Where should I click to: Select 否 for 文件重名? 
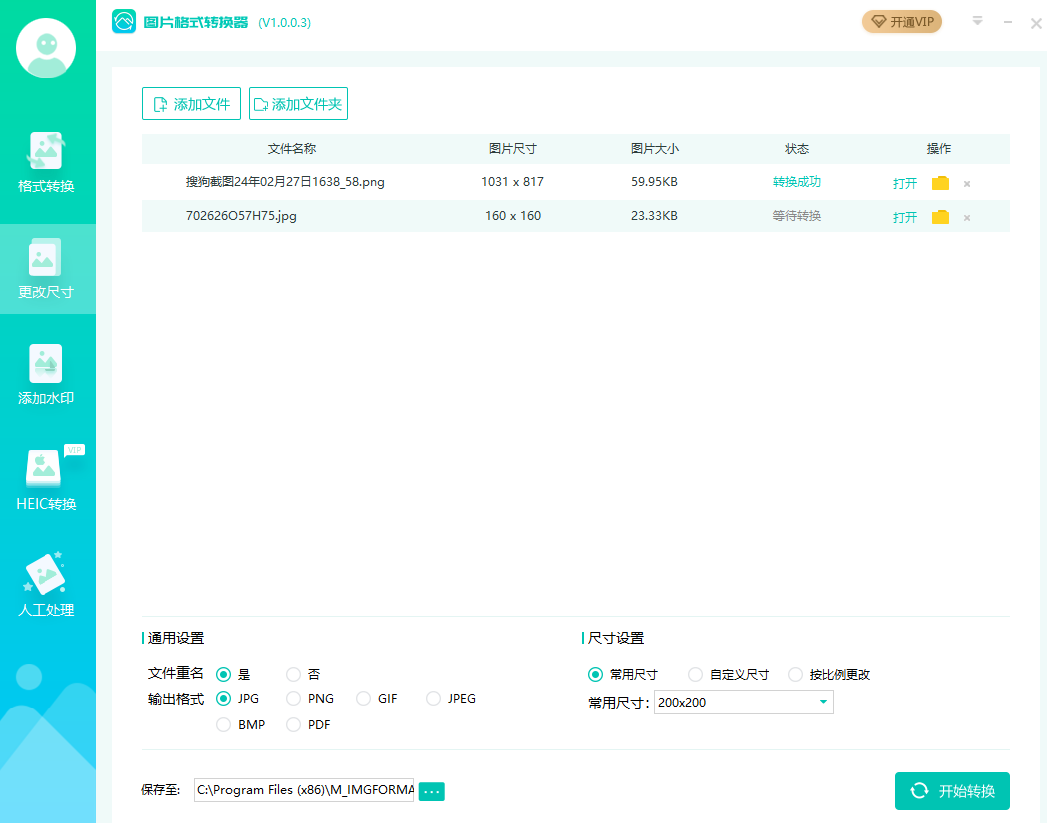coord(293,674)
